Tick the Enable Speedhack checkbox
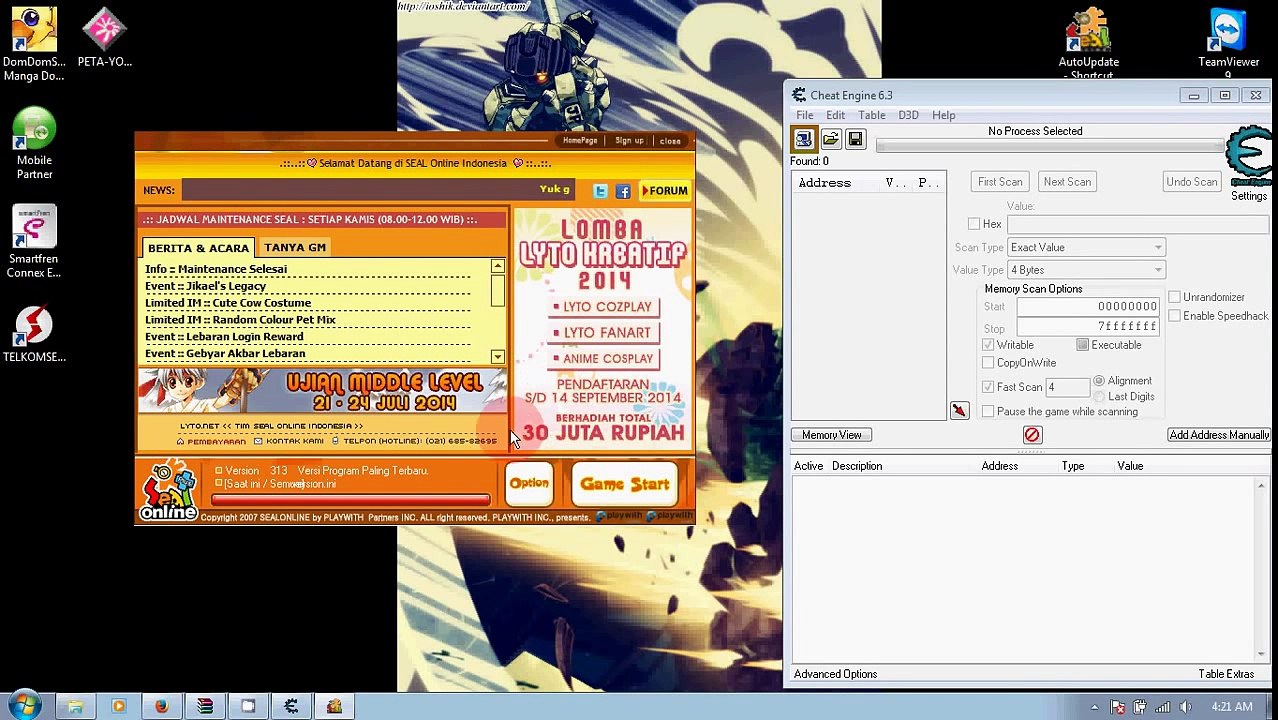Screen dimensions: 1278x720 (1174, 316)
